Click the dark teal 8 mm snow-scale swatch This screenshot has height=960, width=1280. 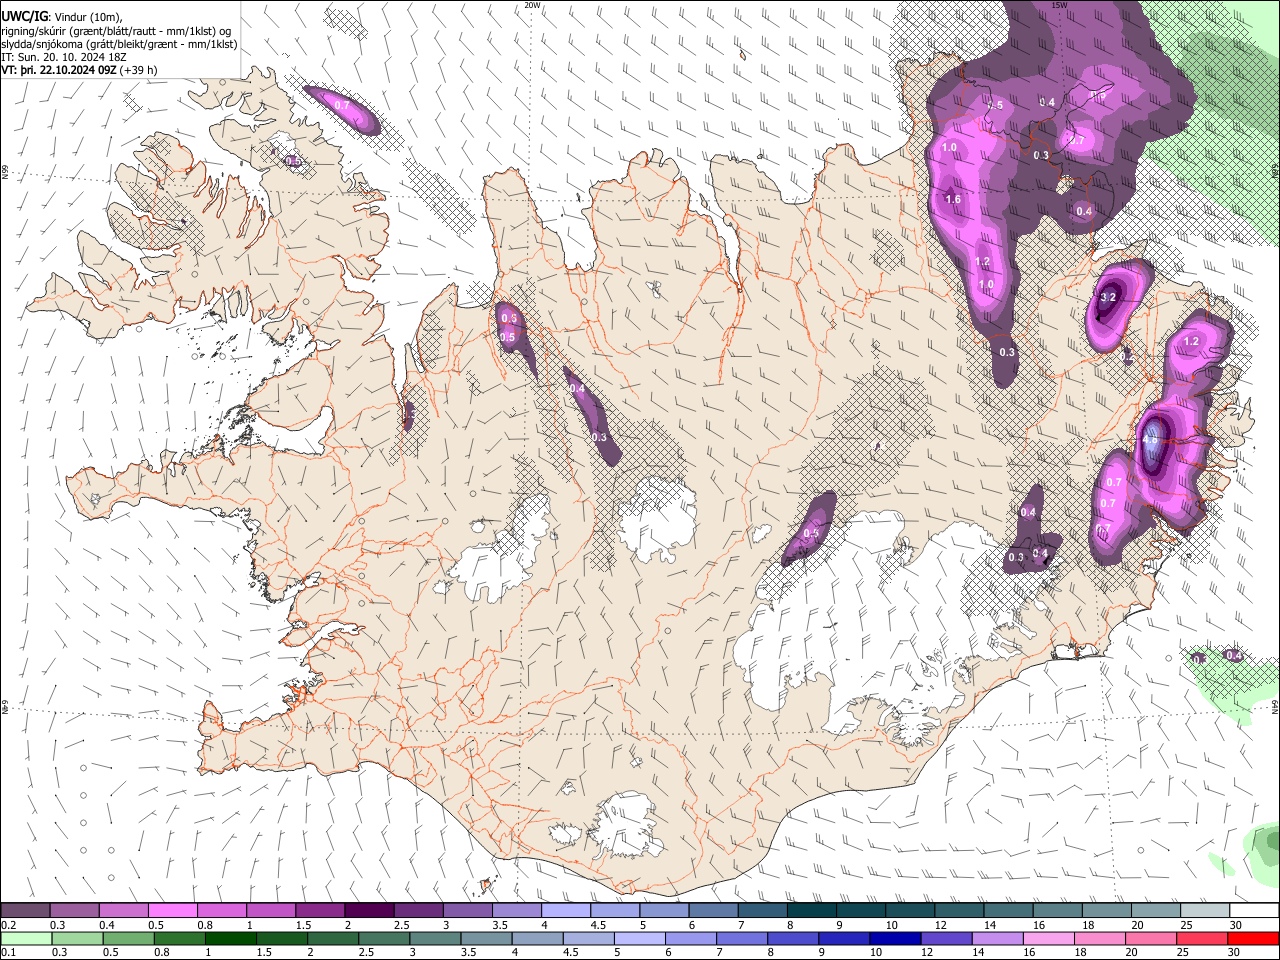(x=811, y=911)
